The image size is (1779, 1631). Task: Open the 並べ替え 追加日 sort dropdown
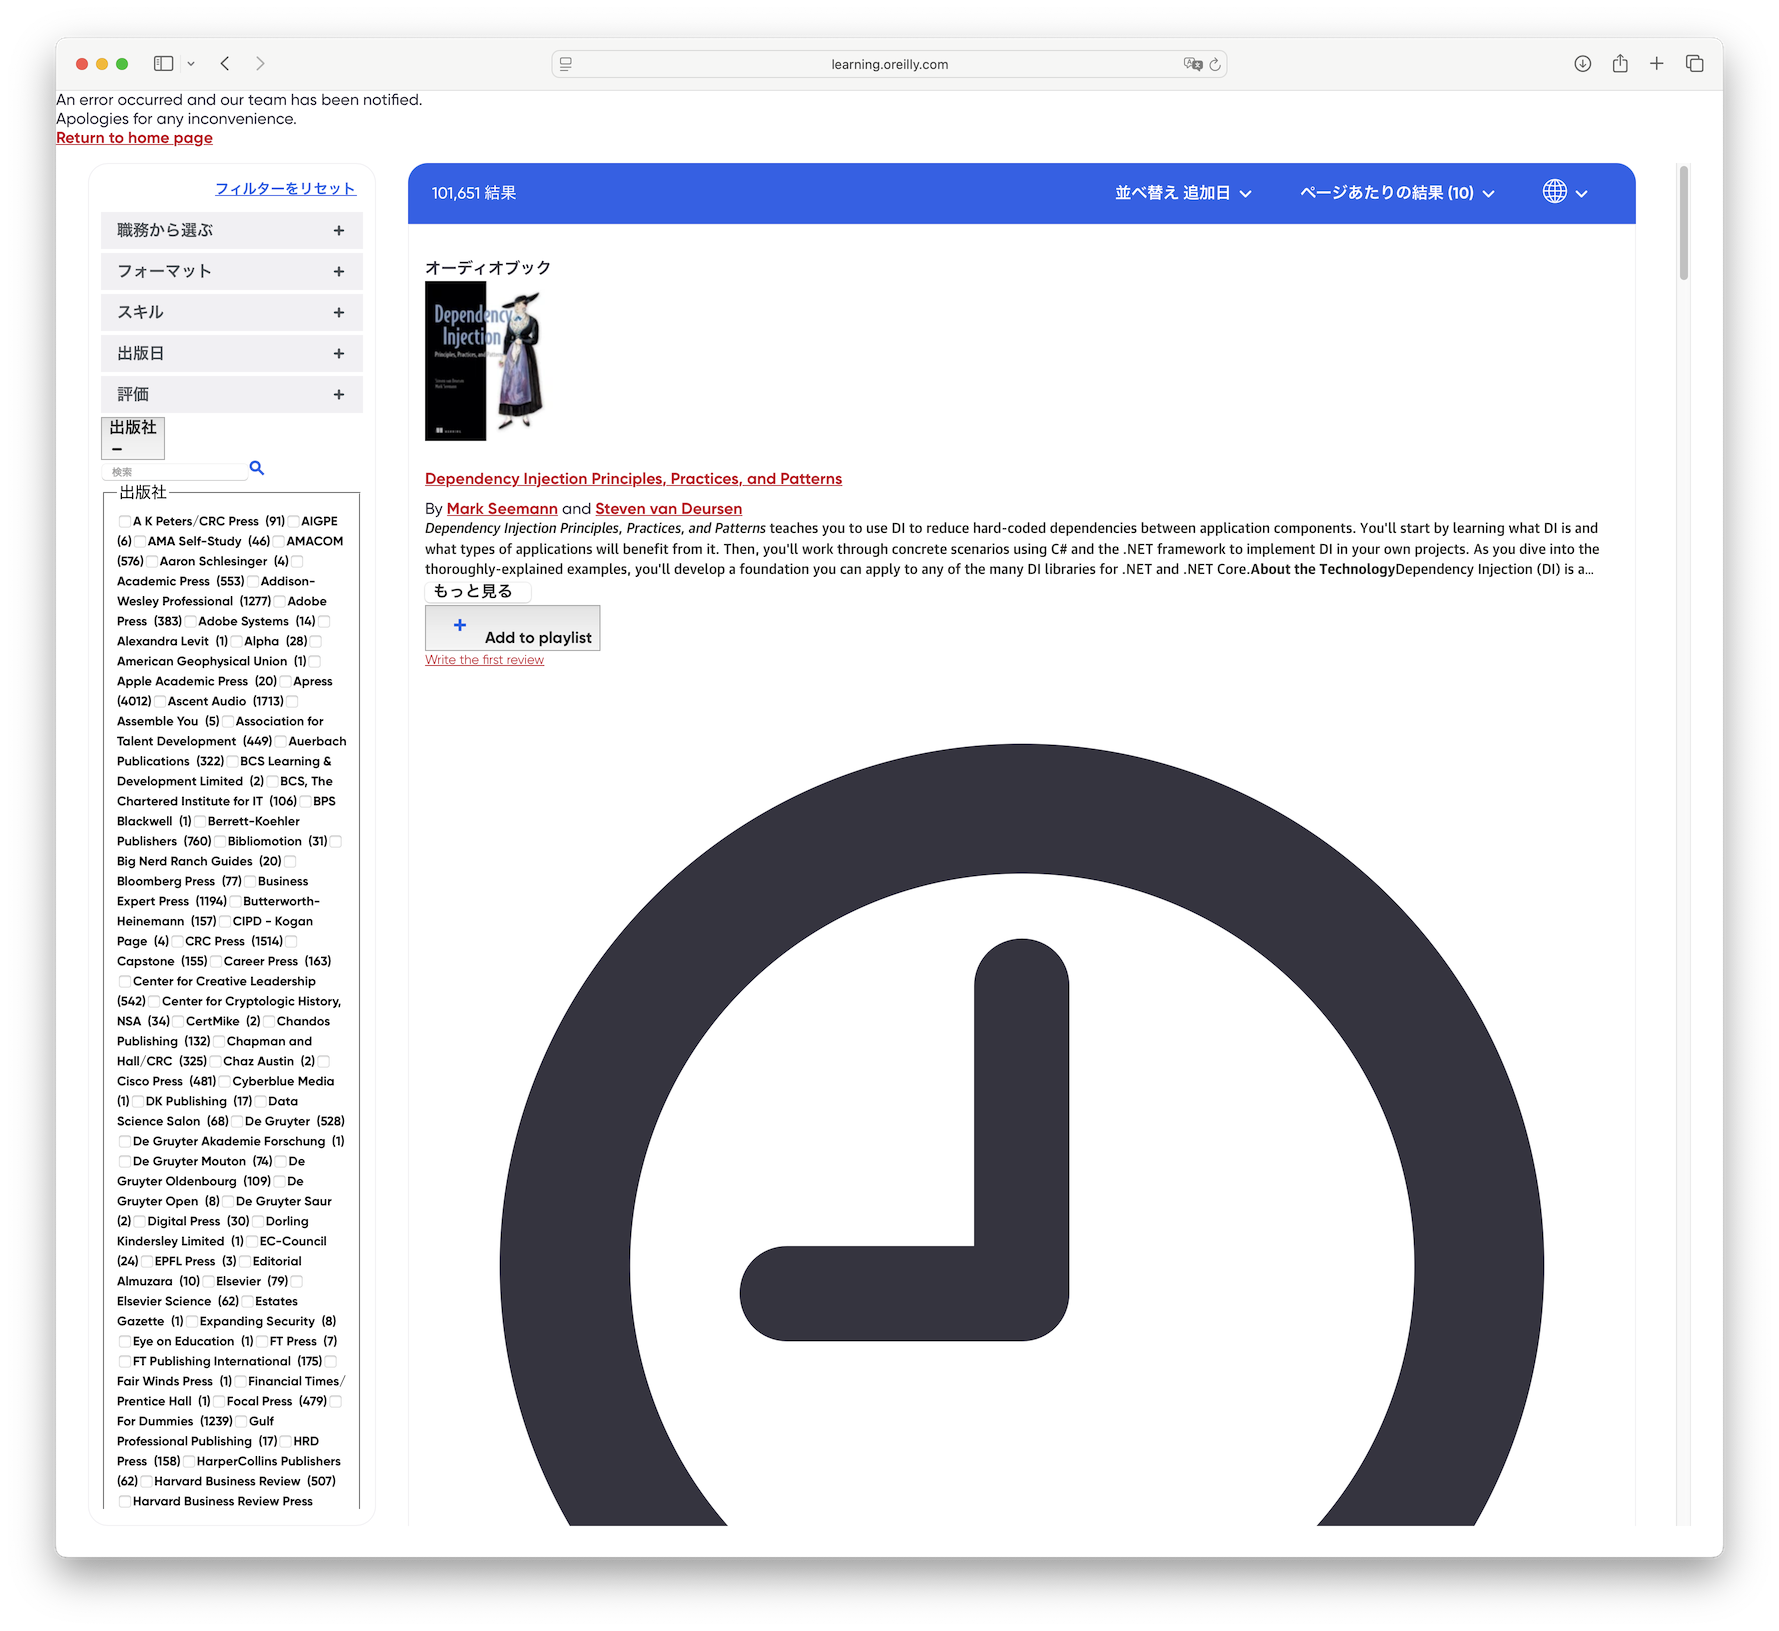pos(1184,193)
